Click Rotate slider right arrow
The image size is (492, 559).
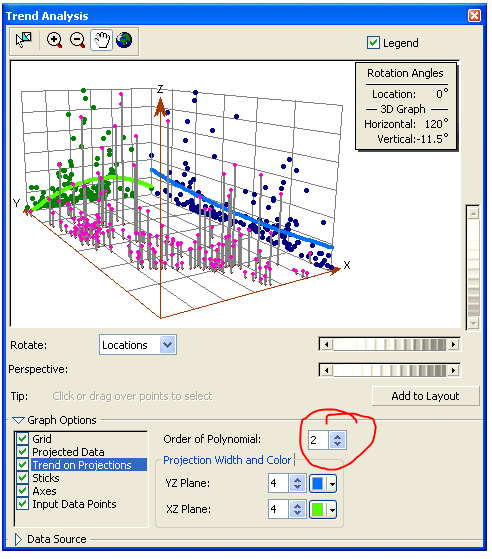(453, 345)
